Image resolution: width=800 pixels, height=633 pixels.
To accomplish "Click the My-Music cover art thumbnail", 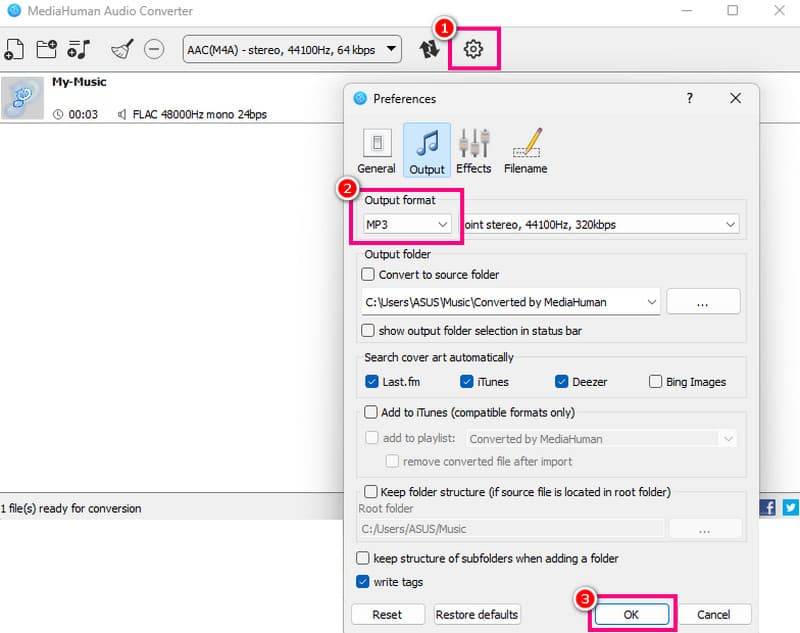I will (22, 98).
